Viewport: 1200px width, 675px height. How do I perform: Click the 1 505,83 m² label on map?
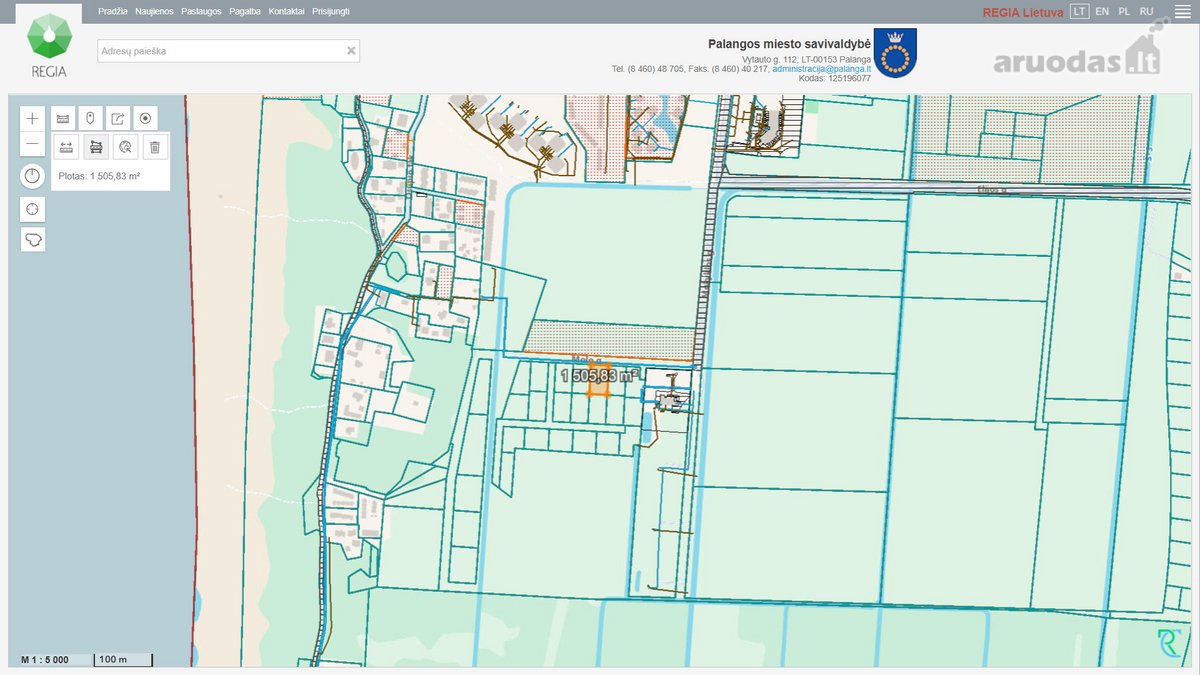pyautogui.click(x=600, y=376)
